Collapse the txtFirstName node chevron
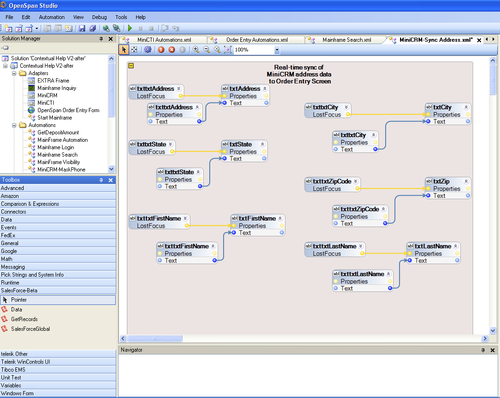The image size is (500, 398). (x=280, y=218)
